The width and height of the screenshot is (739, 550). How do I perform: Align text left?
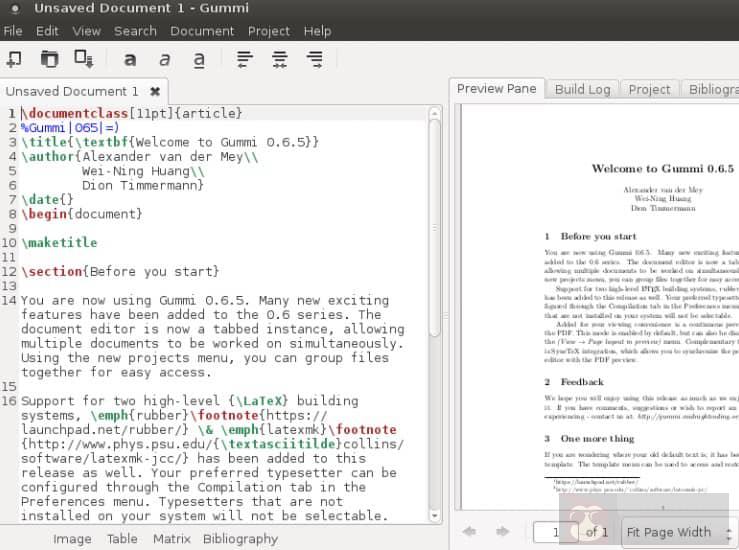click(x=245, y=59)
